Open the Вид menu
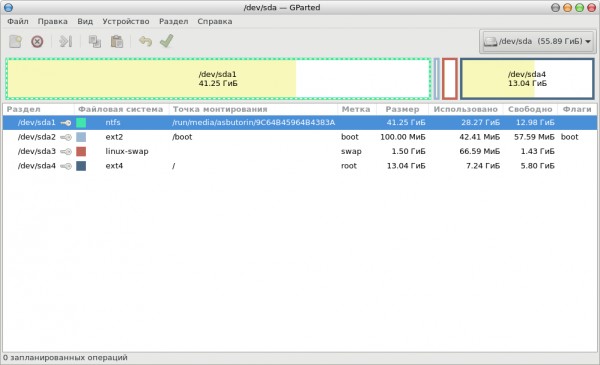Viewport: 600px width, 365px height. (85, 21)
